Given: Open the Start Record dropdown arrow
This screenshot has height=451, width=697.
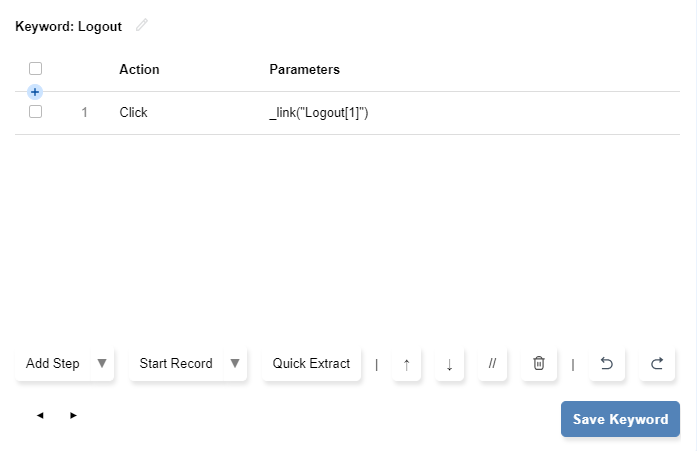Looking at the screenshot, I should [235, 363].
